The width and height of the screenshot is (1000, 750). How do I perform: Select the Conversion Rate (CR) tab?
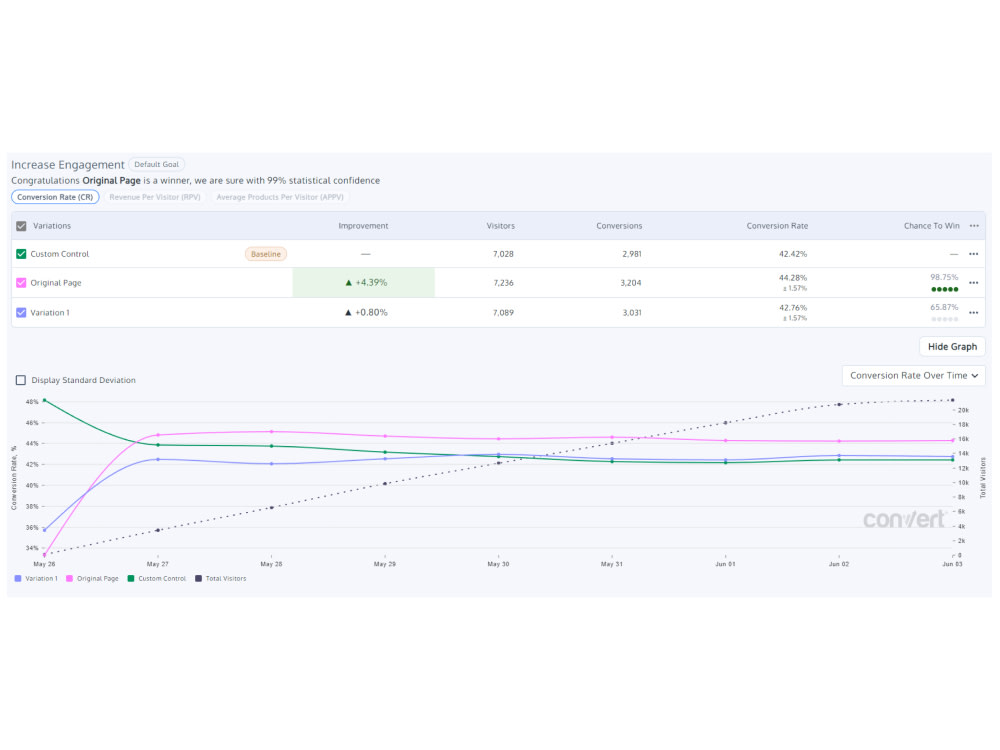click(55, 197)
